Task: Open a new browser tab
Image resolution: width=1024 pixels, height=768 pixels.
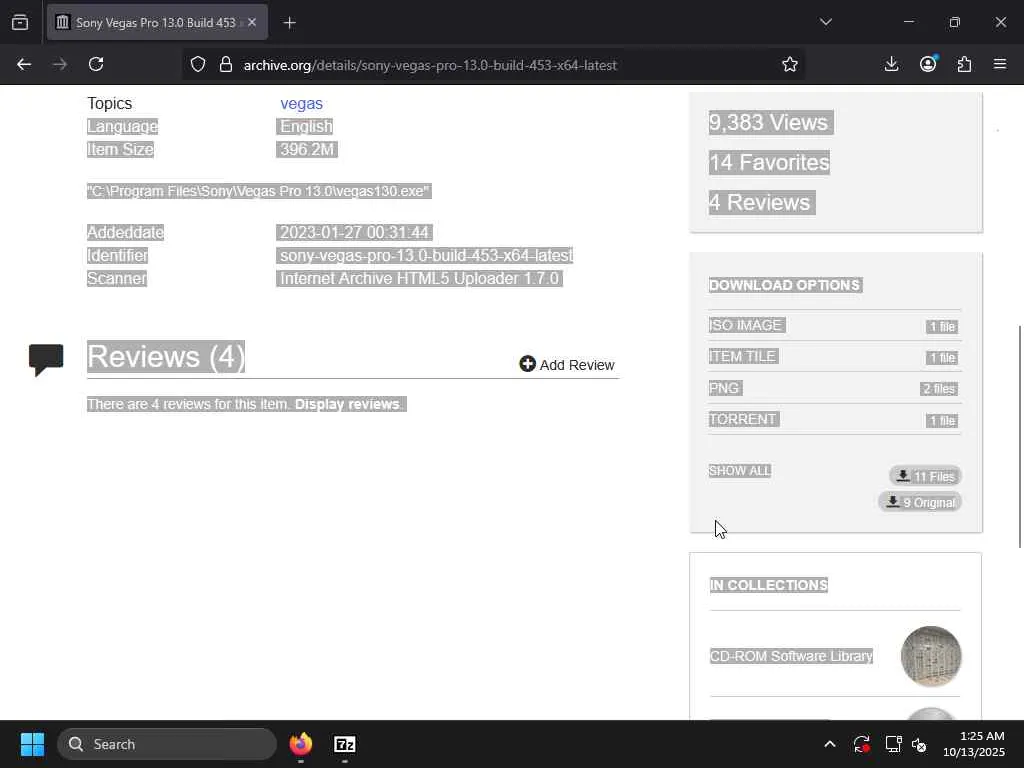Action: pyautogui.click(x=289, y=23)
